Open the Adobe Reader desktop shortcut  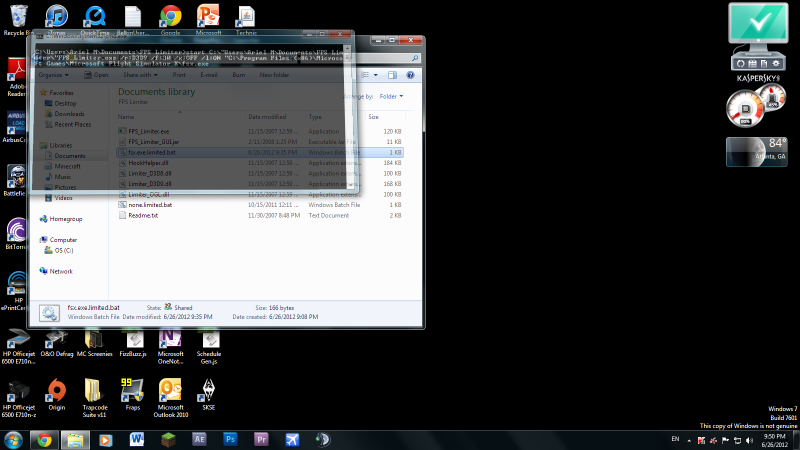(x=16, y=77)
